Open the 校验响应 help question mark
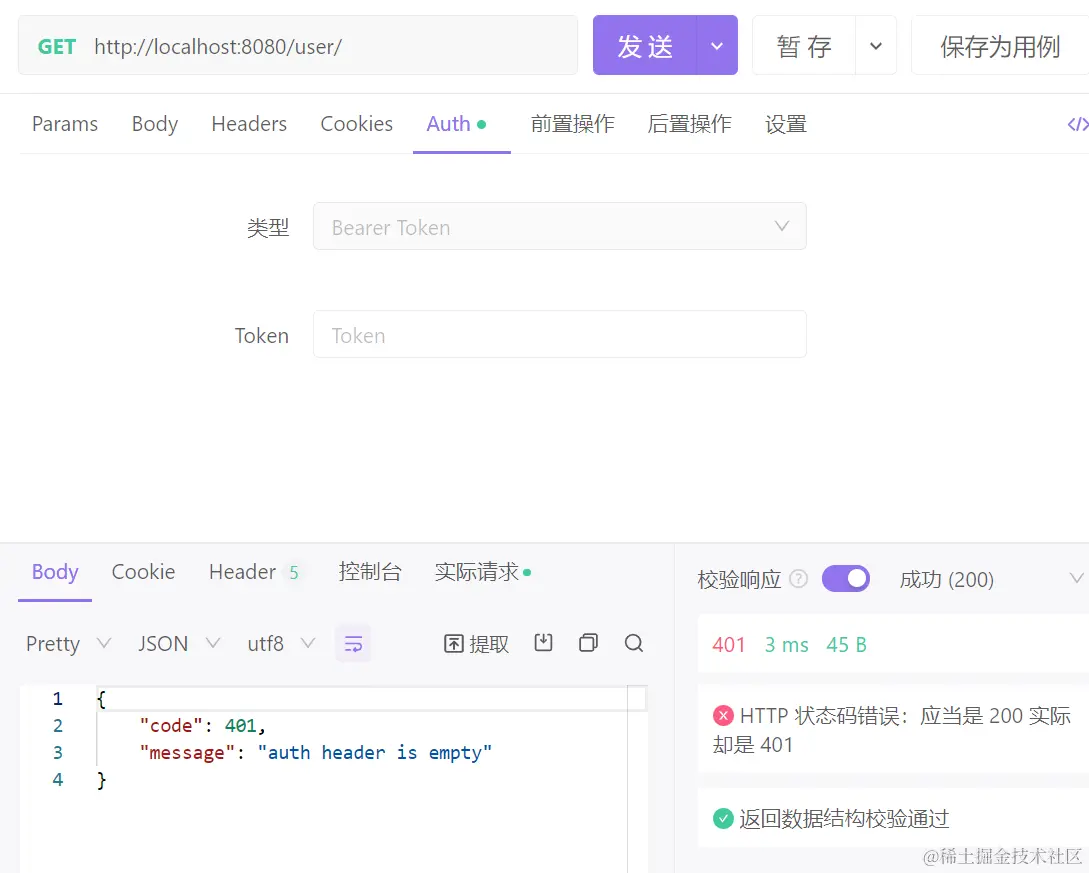Image resolution: width=1089 pixels, height=873 pixels. point(799,579)
